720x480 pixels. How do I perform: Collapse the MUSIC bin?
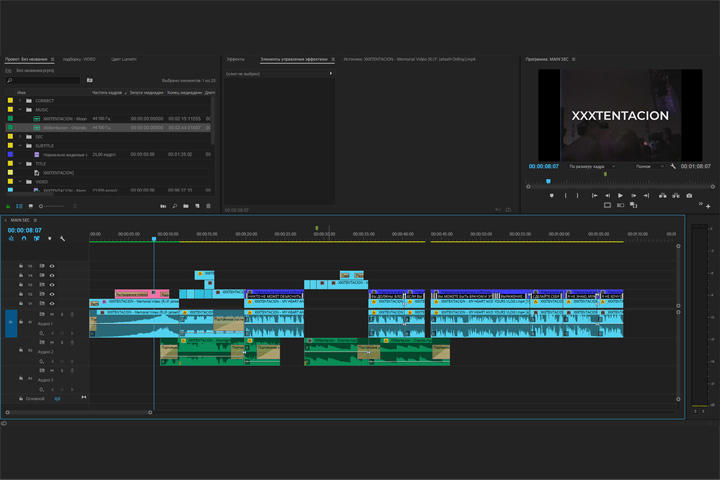tap(20, 110)
